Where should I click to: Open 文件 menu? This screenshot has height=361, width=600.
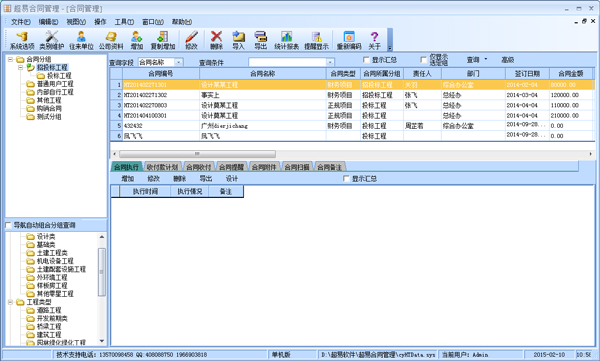pyautogui.click(x=21, y=22)
